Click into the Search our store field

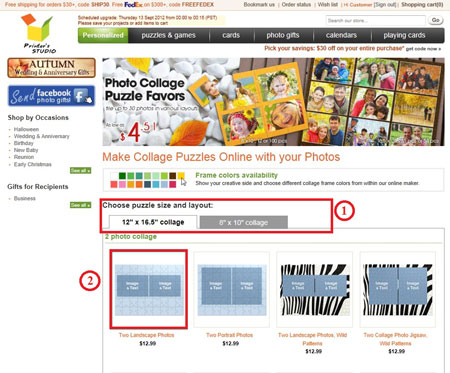coord(376,20)
